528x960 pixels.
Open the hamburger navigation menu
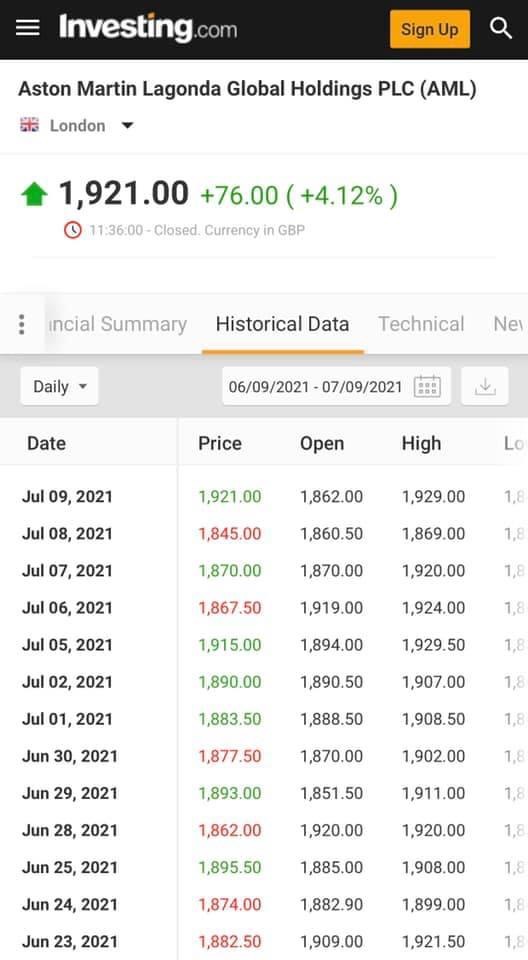pyautogui.click(x=28, y=28)
